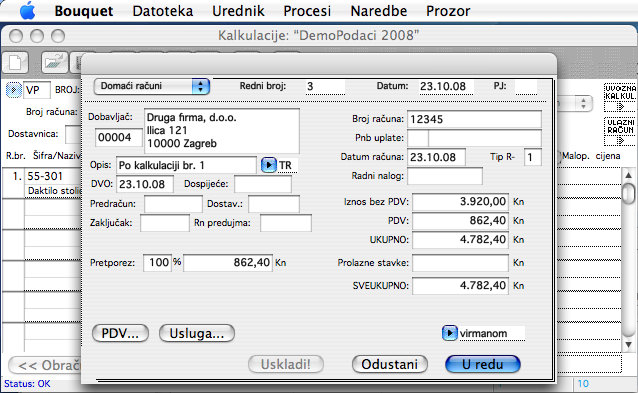Click the partially hidden stepper in Kalkulacije
Image resolution: width=638 pixels, height=393 pixels.
click(x=583, y=103)
